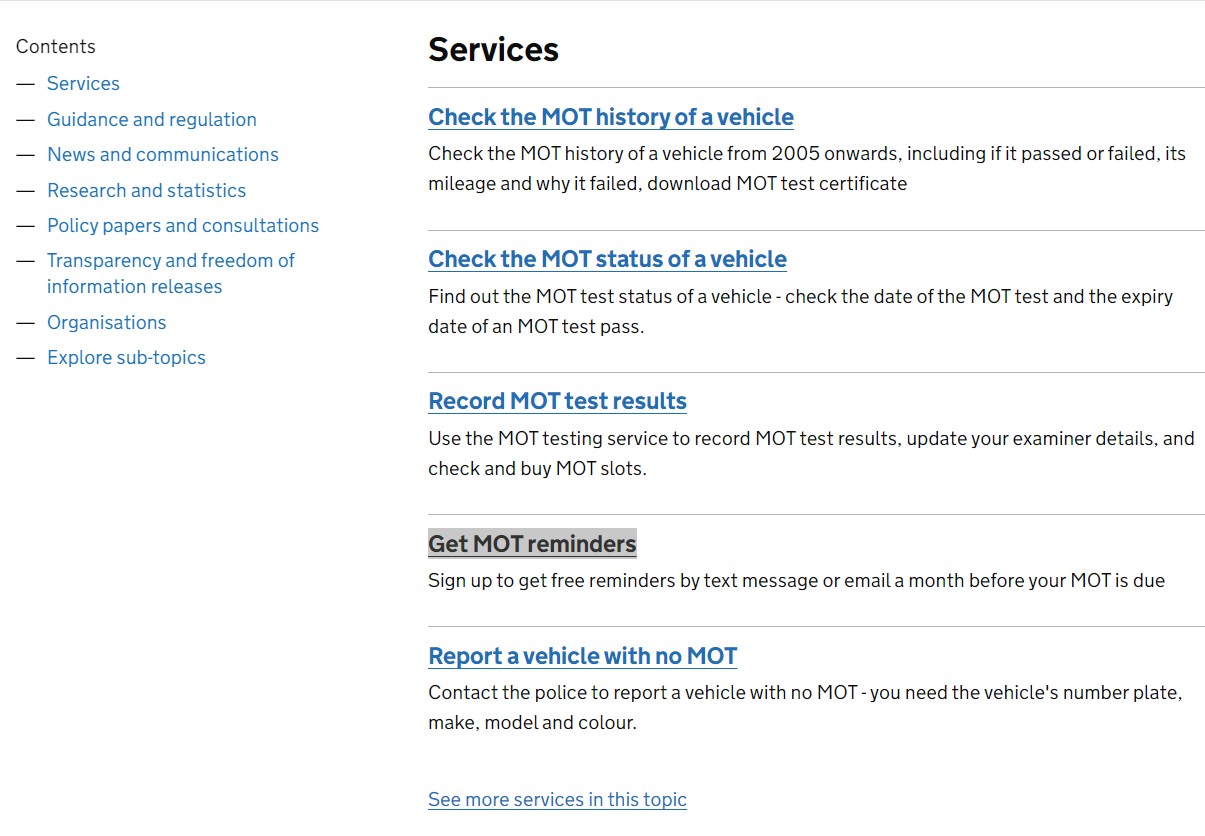Jump to Organisations section
Image resolution: width=1205 pixels, height=836 pixels.
pyautogui.click(x=107, y=323)
